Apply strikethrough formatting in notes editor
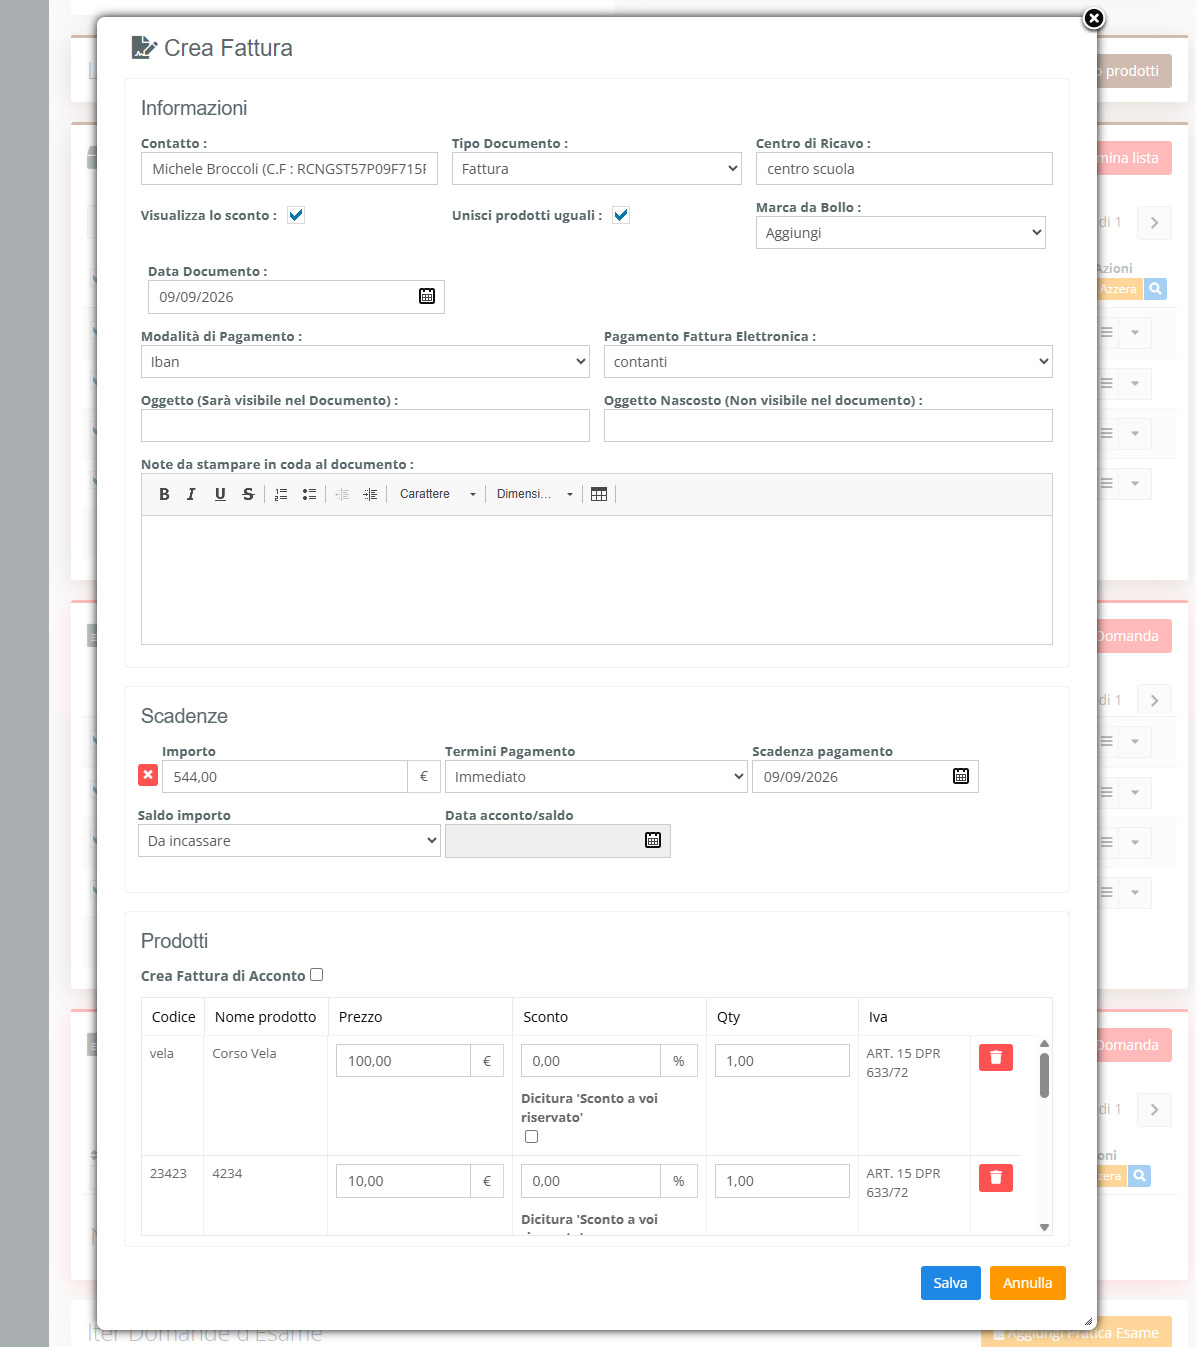 pos(248,494)
